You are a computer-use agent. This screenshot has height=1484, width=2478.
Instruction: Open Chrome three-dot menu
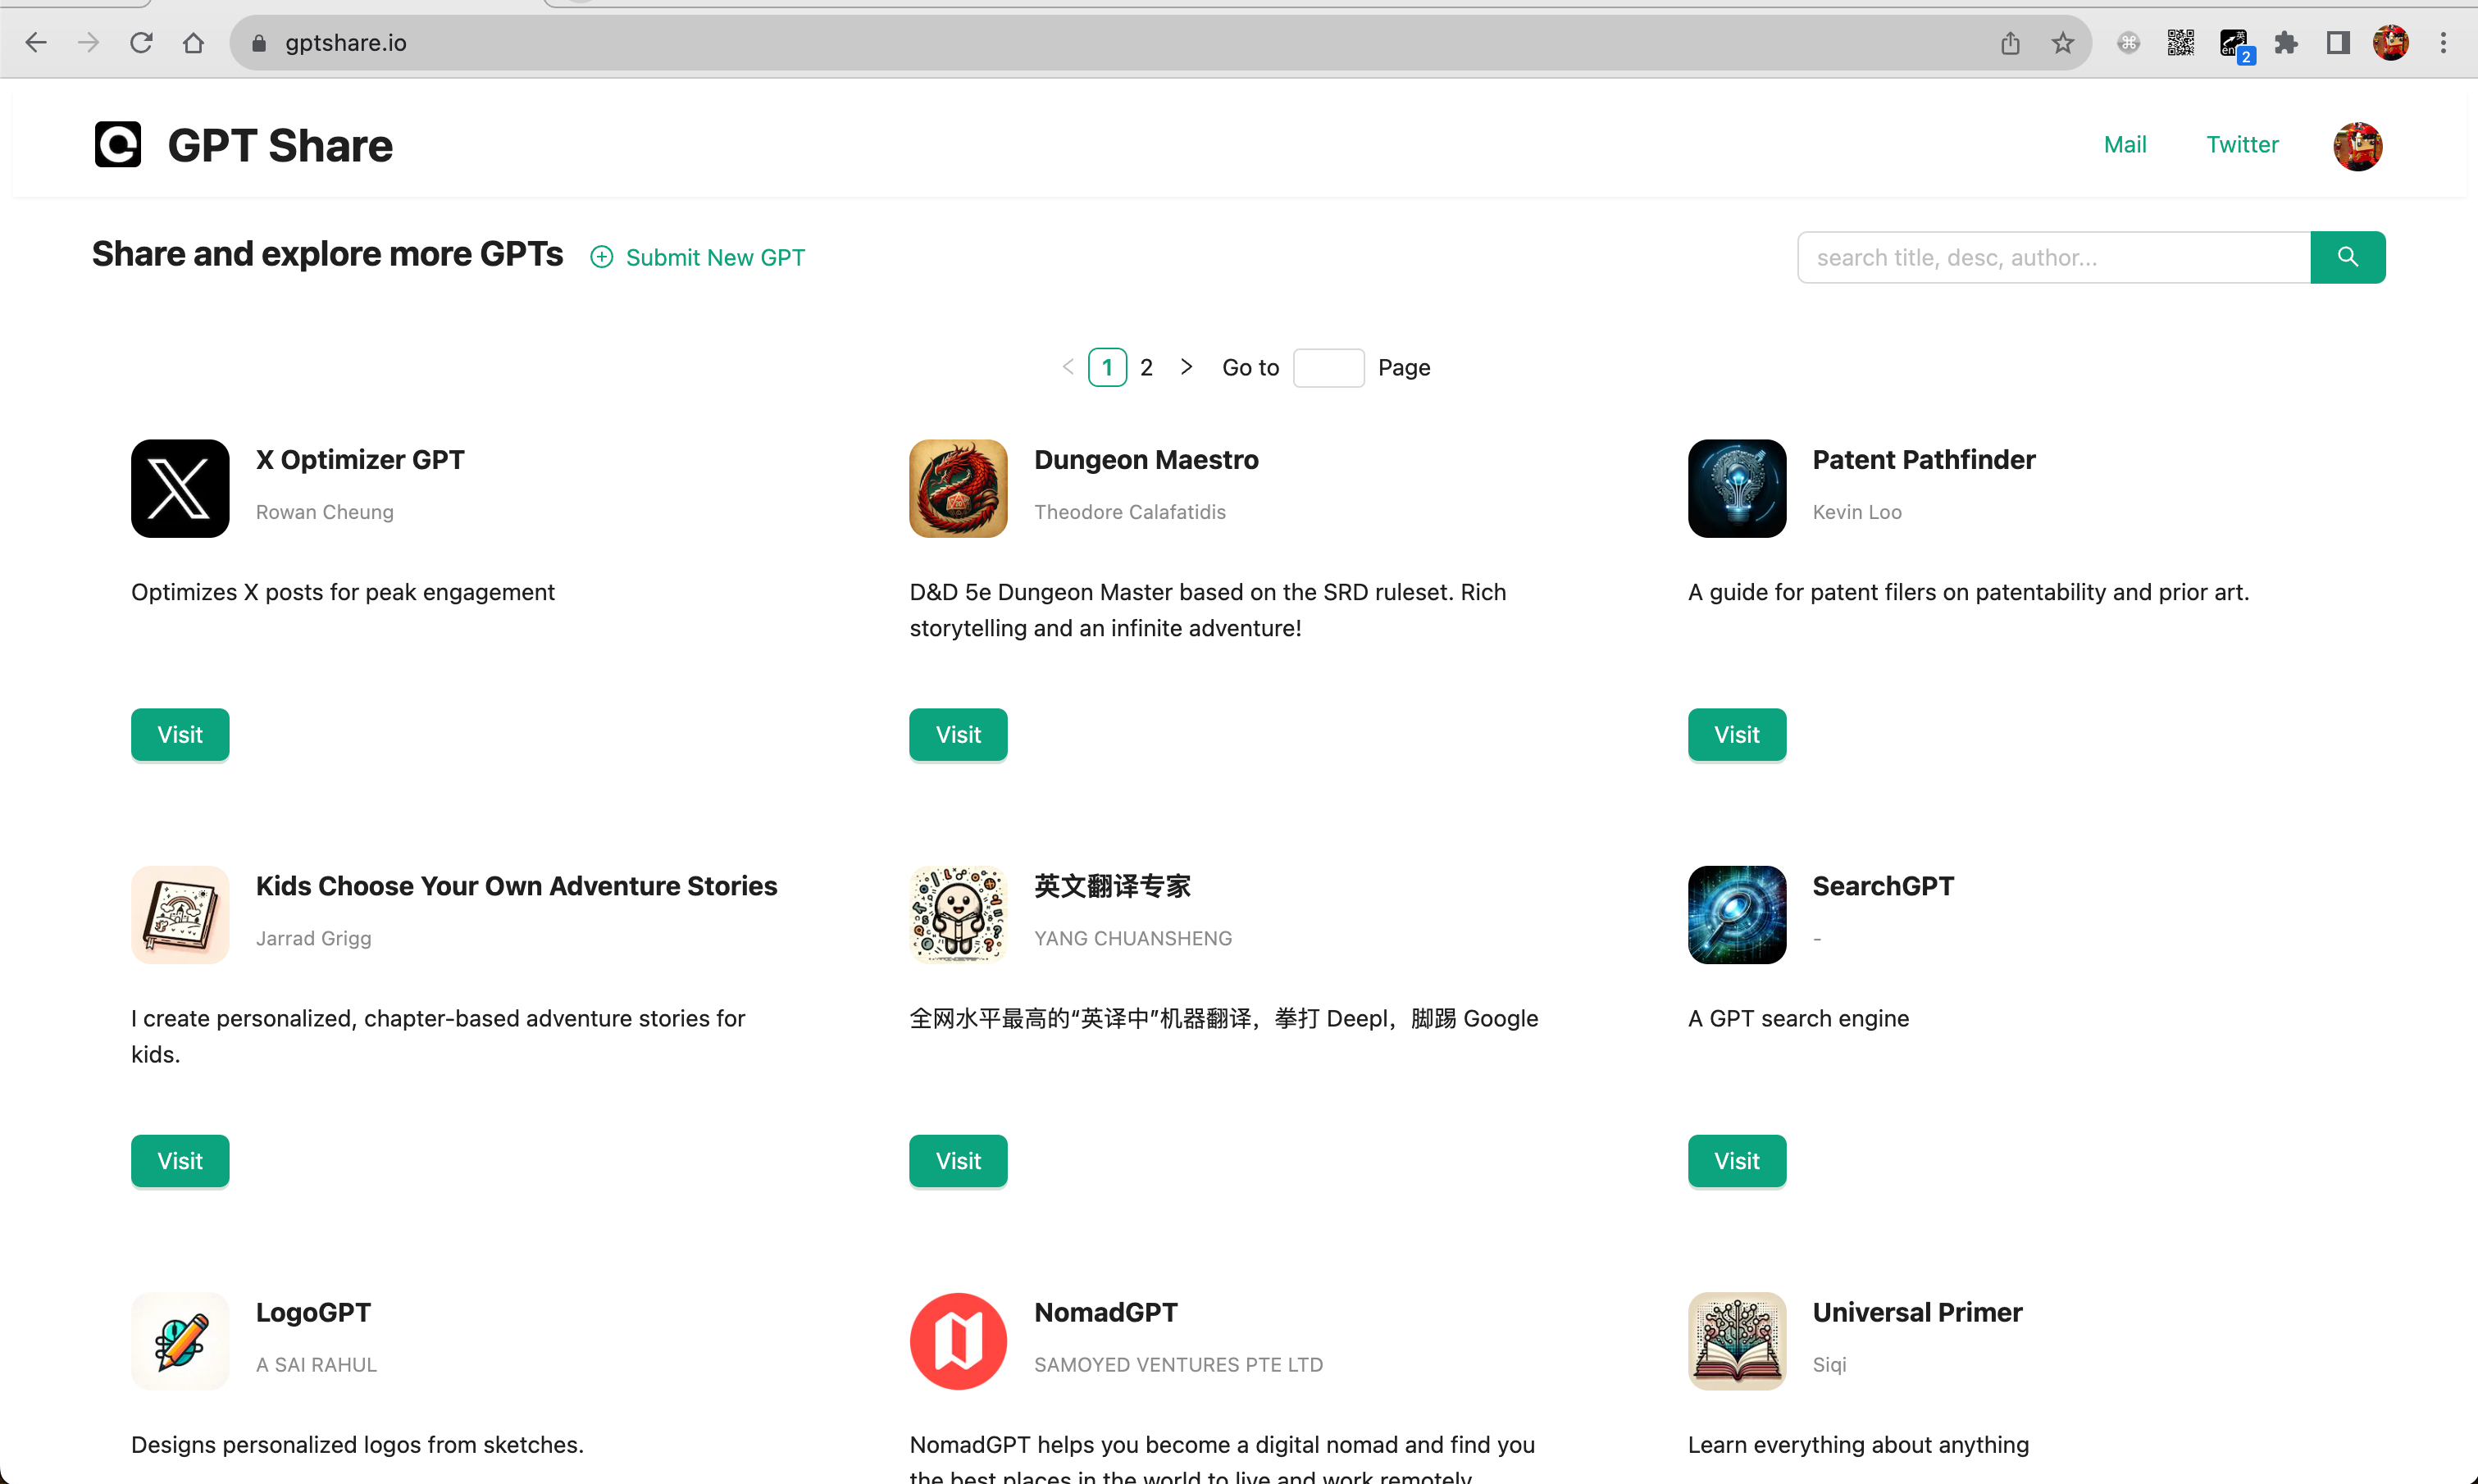2442,43
